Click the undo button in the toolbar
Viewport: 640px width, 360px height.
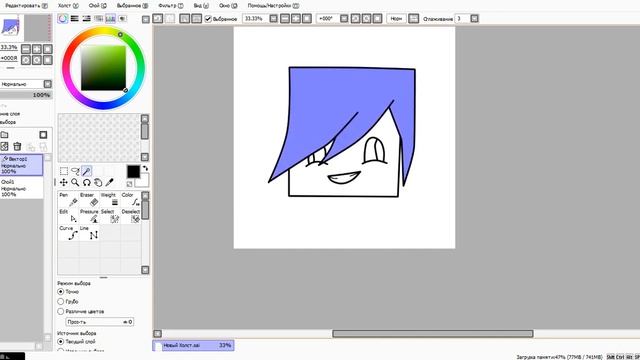[158, 18]
